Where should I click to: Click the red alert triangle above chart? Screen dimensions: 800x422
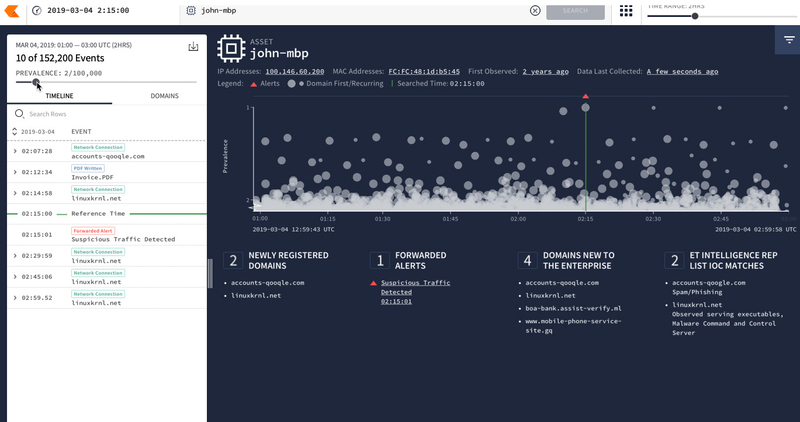pos(586,96)
